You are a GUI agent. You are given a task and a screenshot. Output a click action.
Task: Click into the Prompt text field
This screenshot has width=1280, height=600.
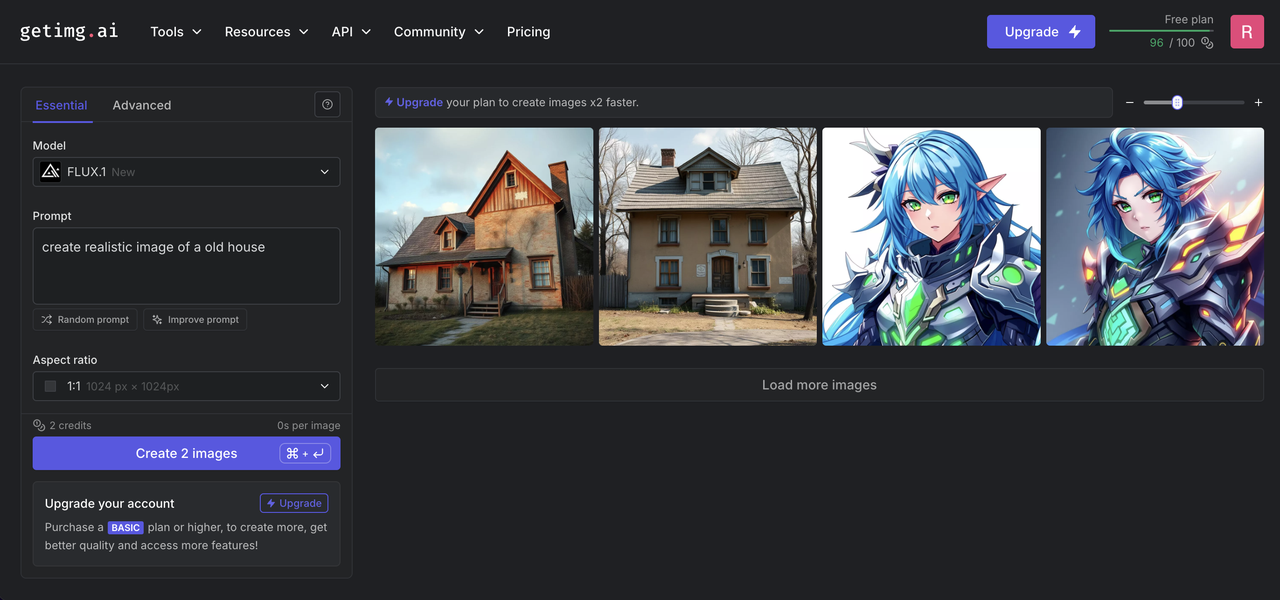click(186, 266)
